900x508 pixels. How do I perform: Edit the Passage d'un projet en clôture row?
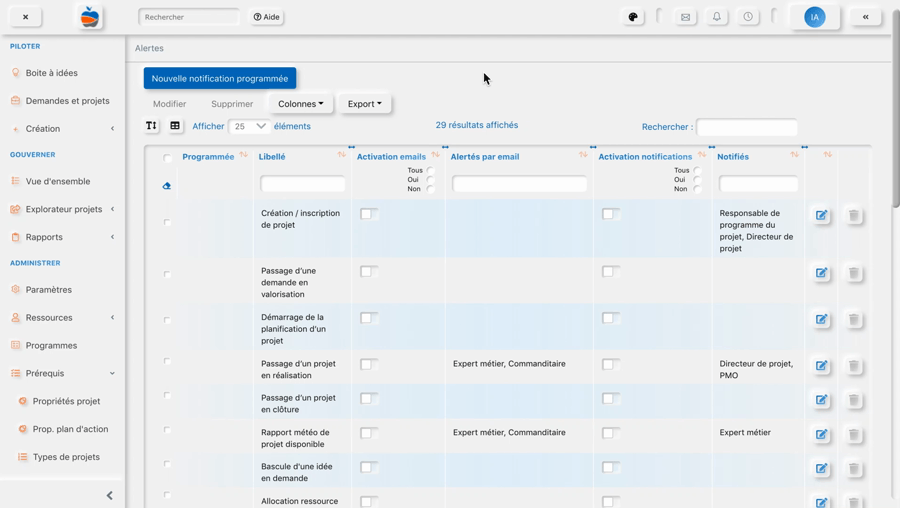pos(821,400)
